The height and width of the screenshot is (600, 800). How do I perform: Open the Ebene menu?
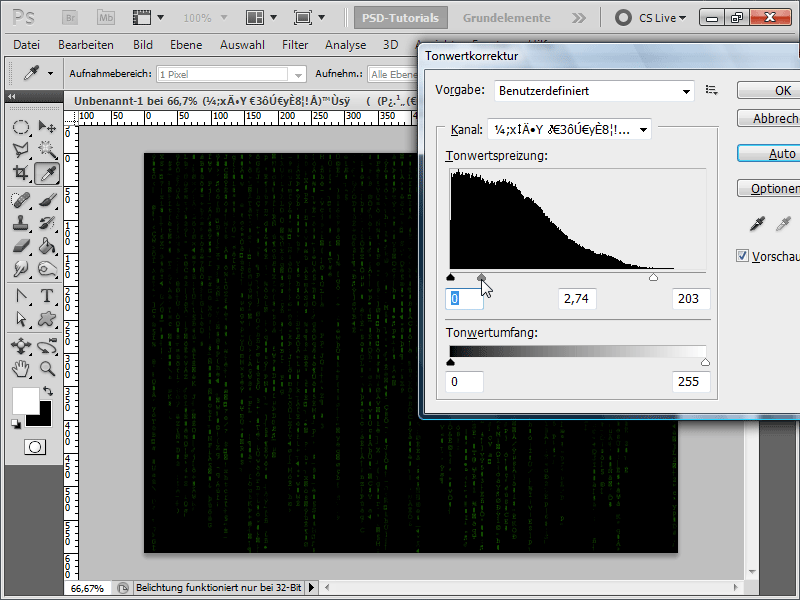[x=186, y=45]
